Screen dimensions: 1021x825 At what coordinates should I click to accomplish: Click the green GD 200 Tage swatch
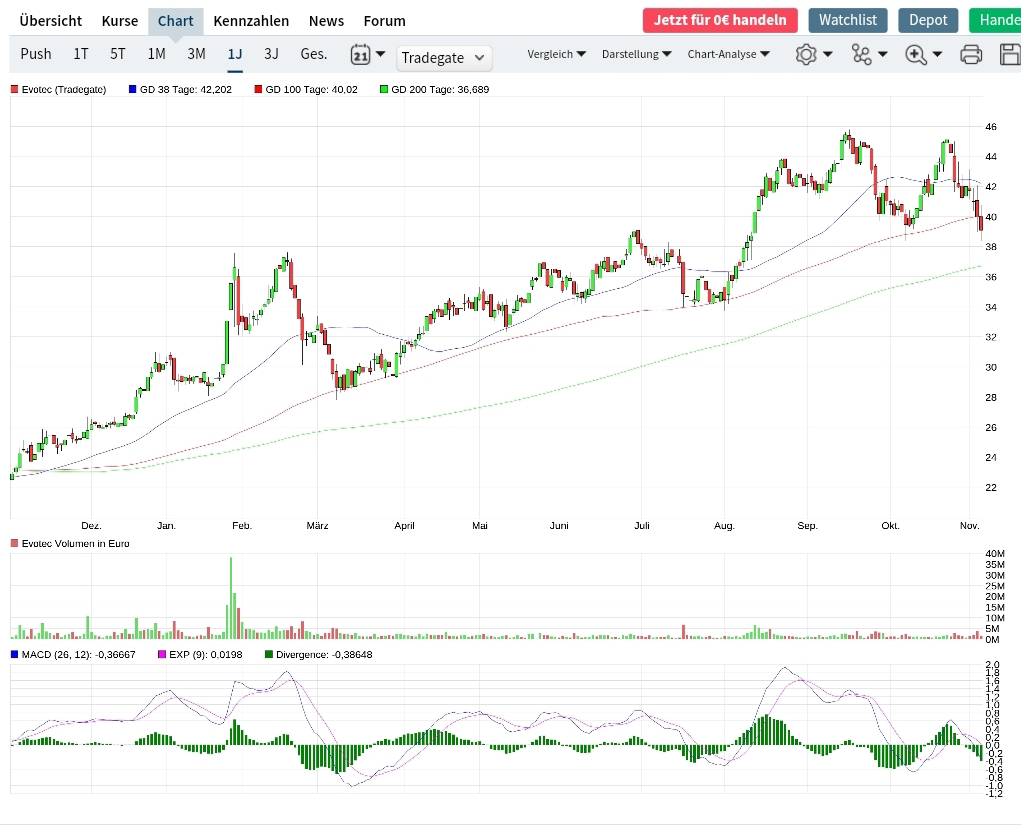point(384,89)
